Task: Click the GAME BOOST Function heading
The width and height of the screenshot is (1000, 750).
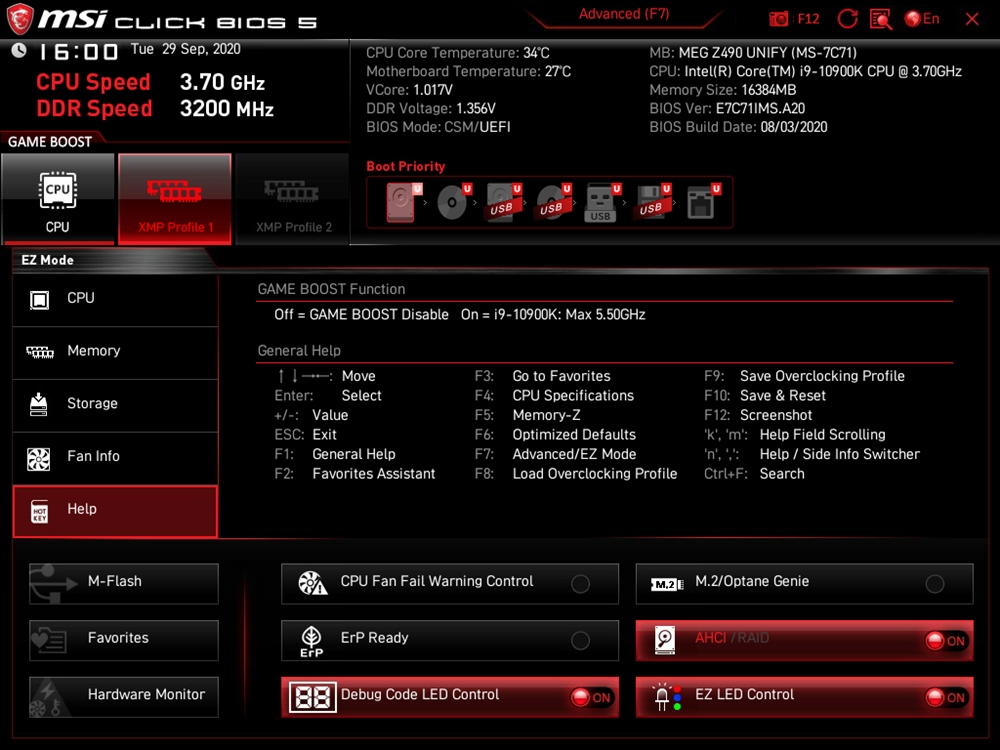Action: point(331,290)
